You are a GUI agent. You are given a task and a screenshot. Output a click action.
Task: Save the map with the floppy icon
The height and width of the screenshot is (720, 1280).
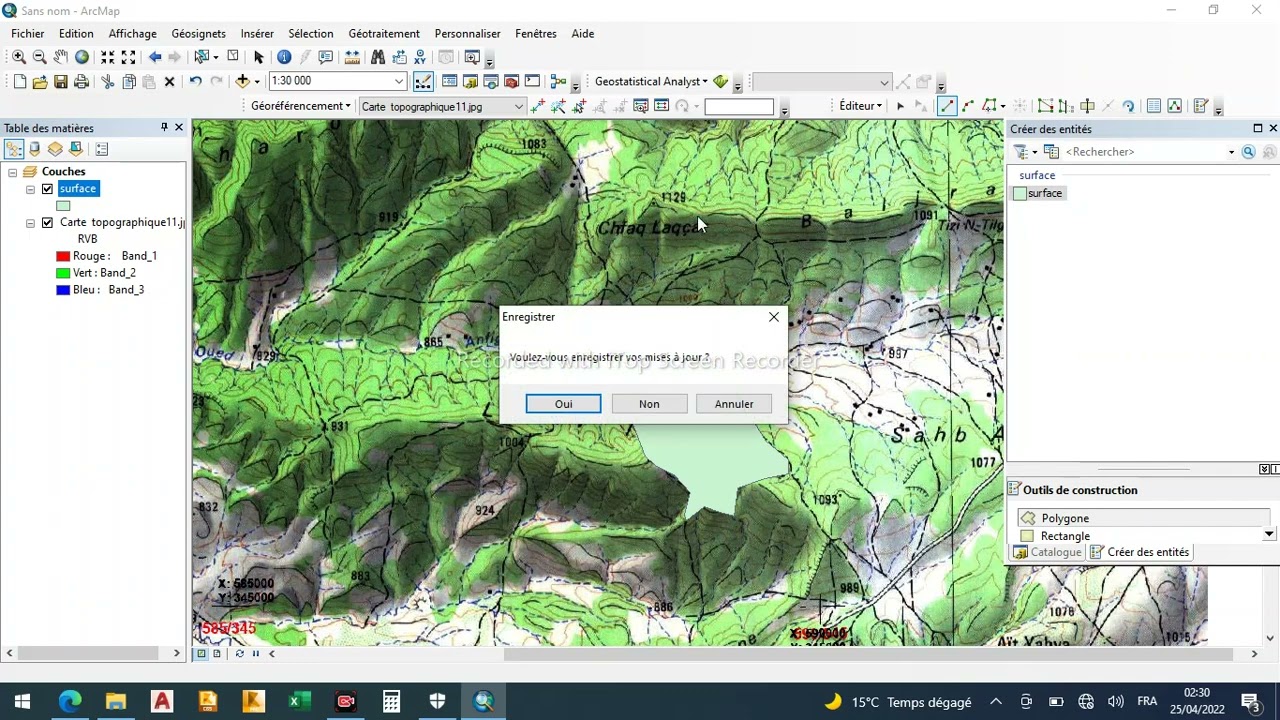point(61,81)
